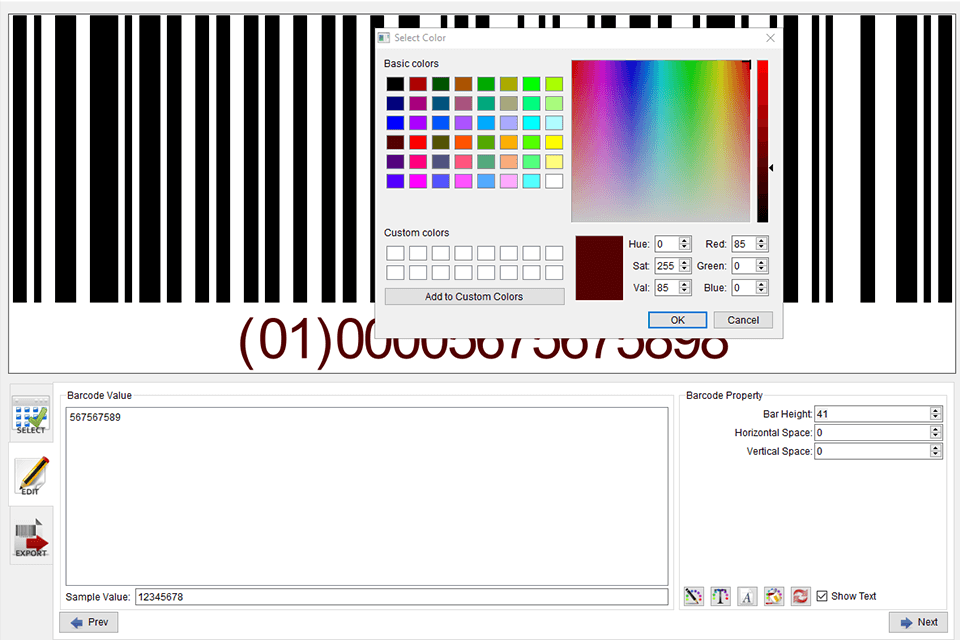
Task: Click the Sat input field showing 255
Action: pos(667,266)
